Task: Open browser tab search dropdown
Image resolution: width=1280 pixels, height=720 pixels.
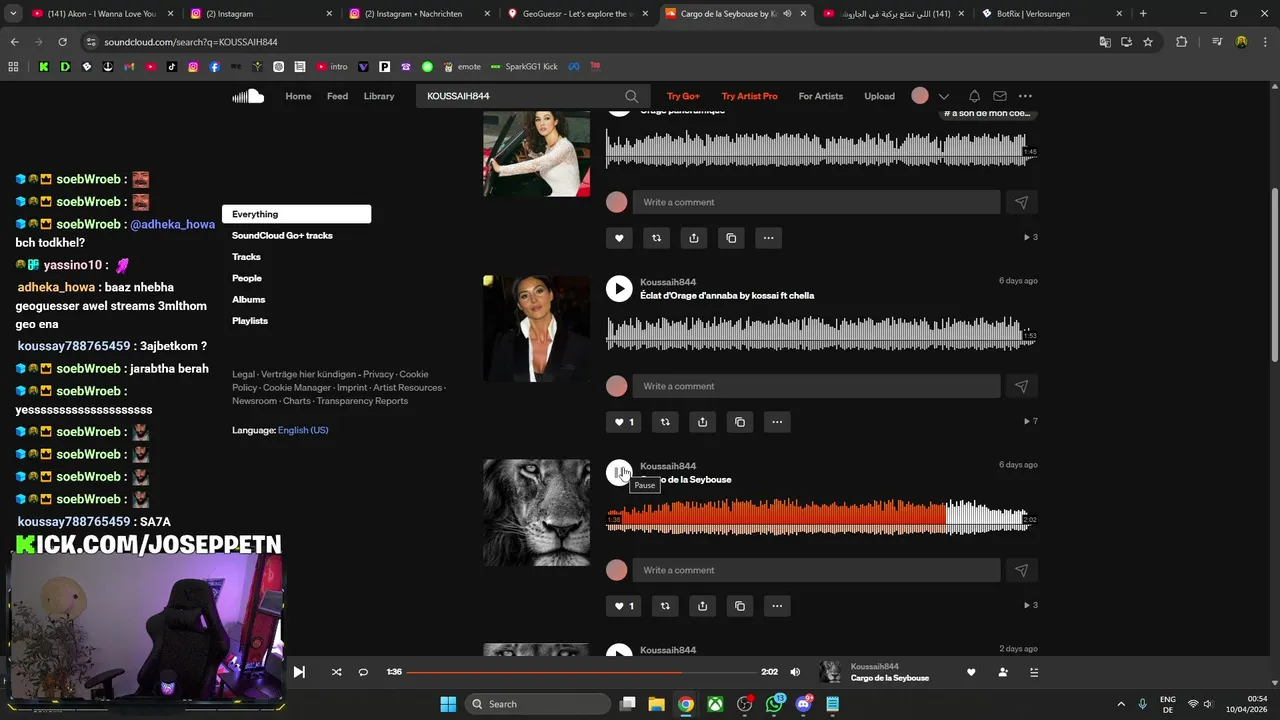Action: tap(14, 14)
